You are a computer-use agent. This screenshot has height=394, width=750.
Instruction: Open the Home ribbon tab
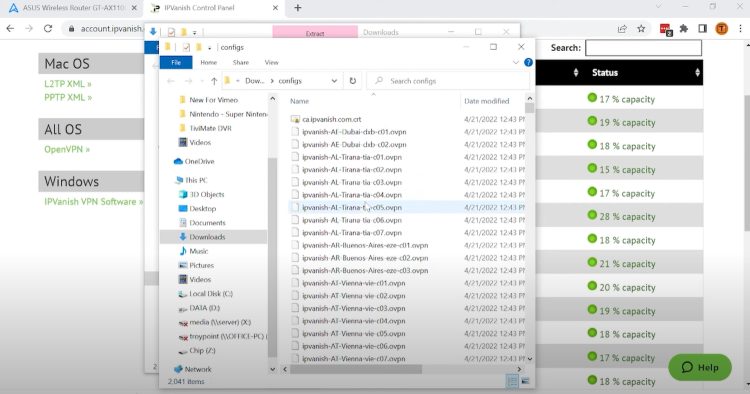[209, 62]
